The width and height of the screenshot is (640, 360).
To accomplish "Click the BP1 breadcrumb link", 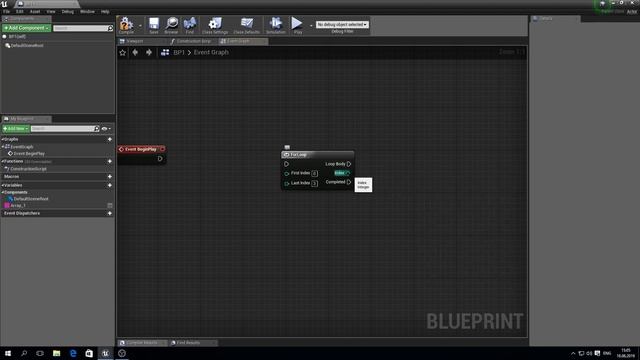I will [179, 52].
